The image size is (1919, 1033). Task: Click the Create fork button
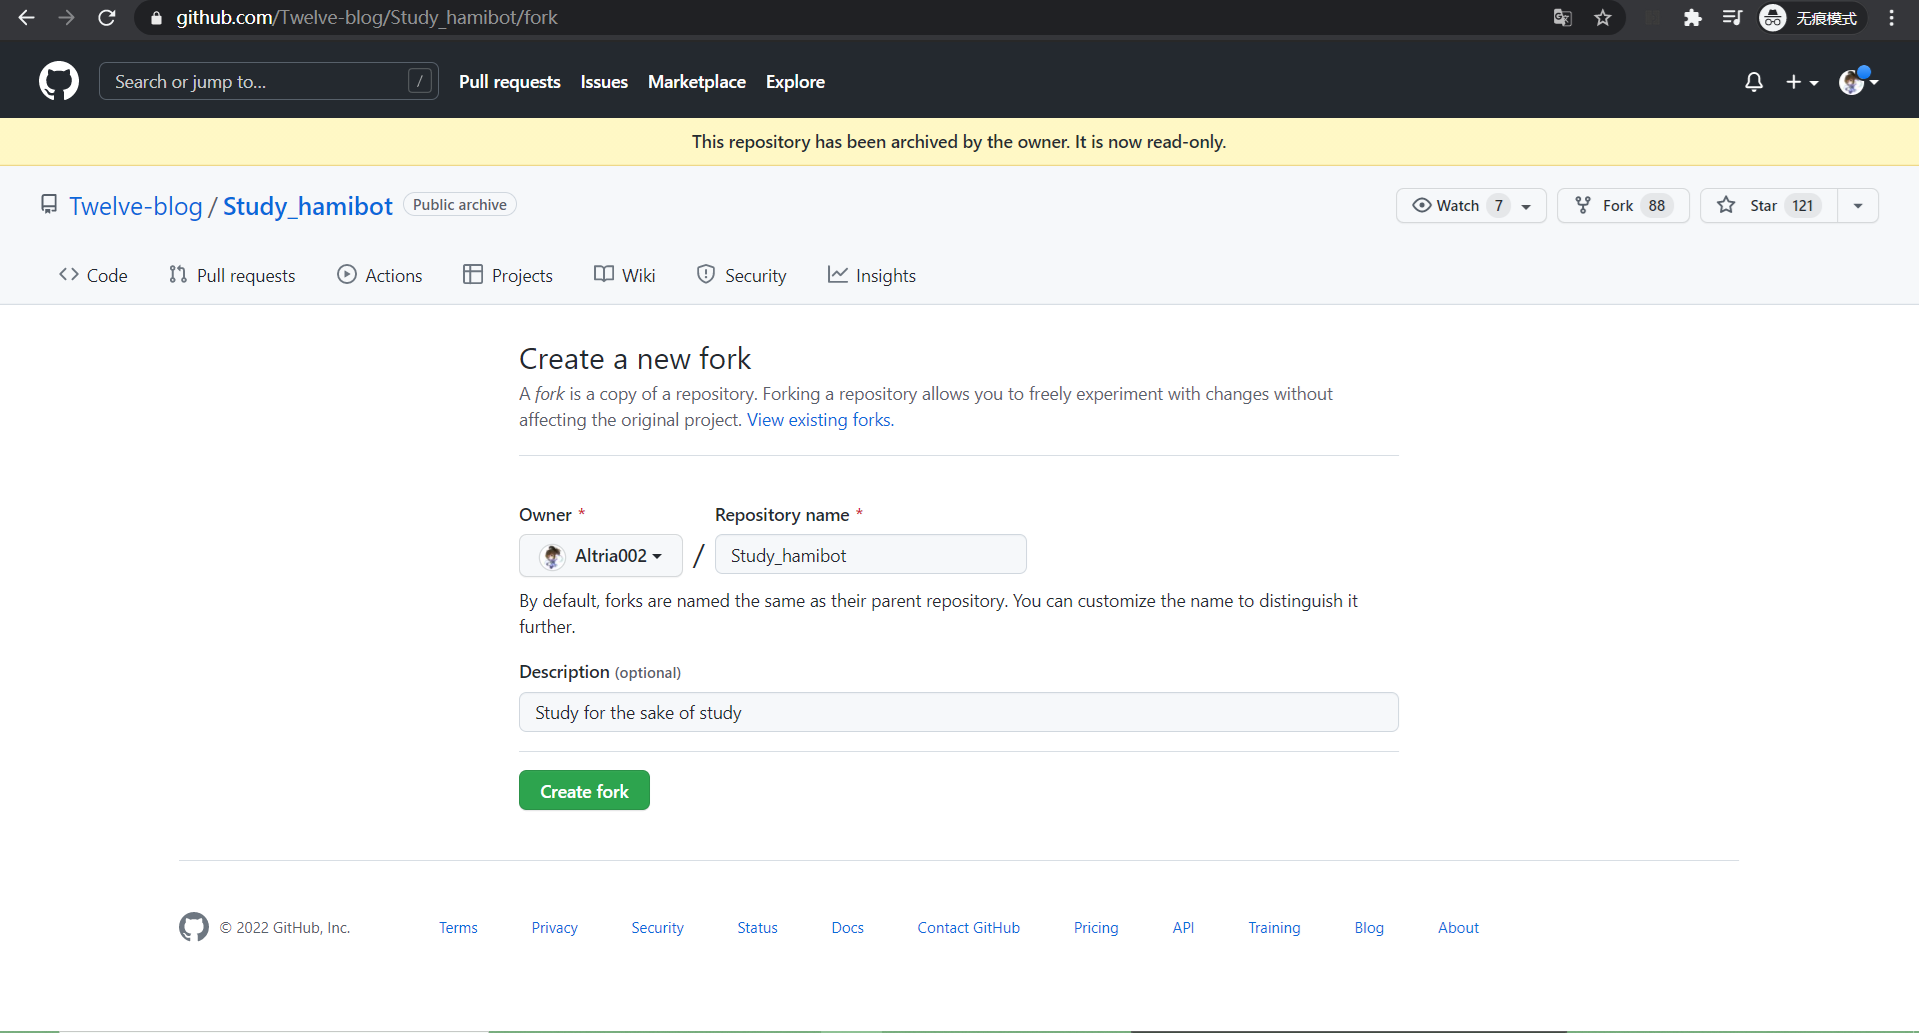[584, 790]
